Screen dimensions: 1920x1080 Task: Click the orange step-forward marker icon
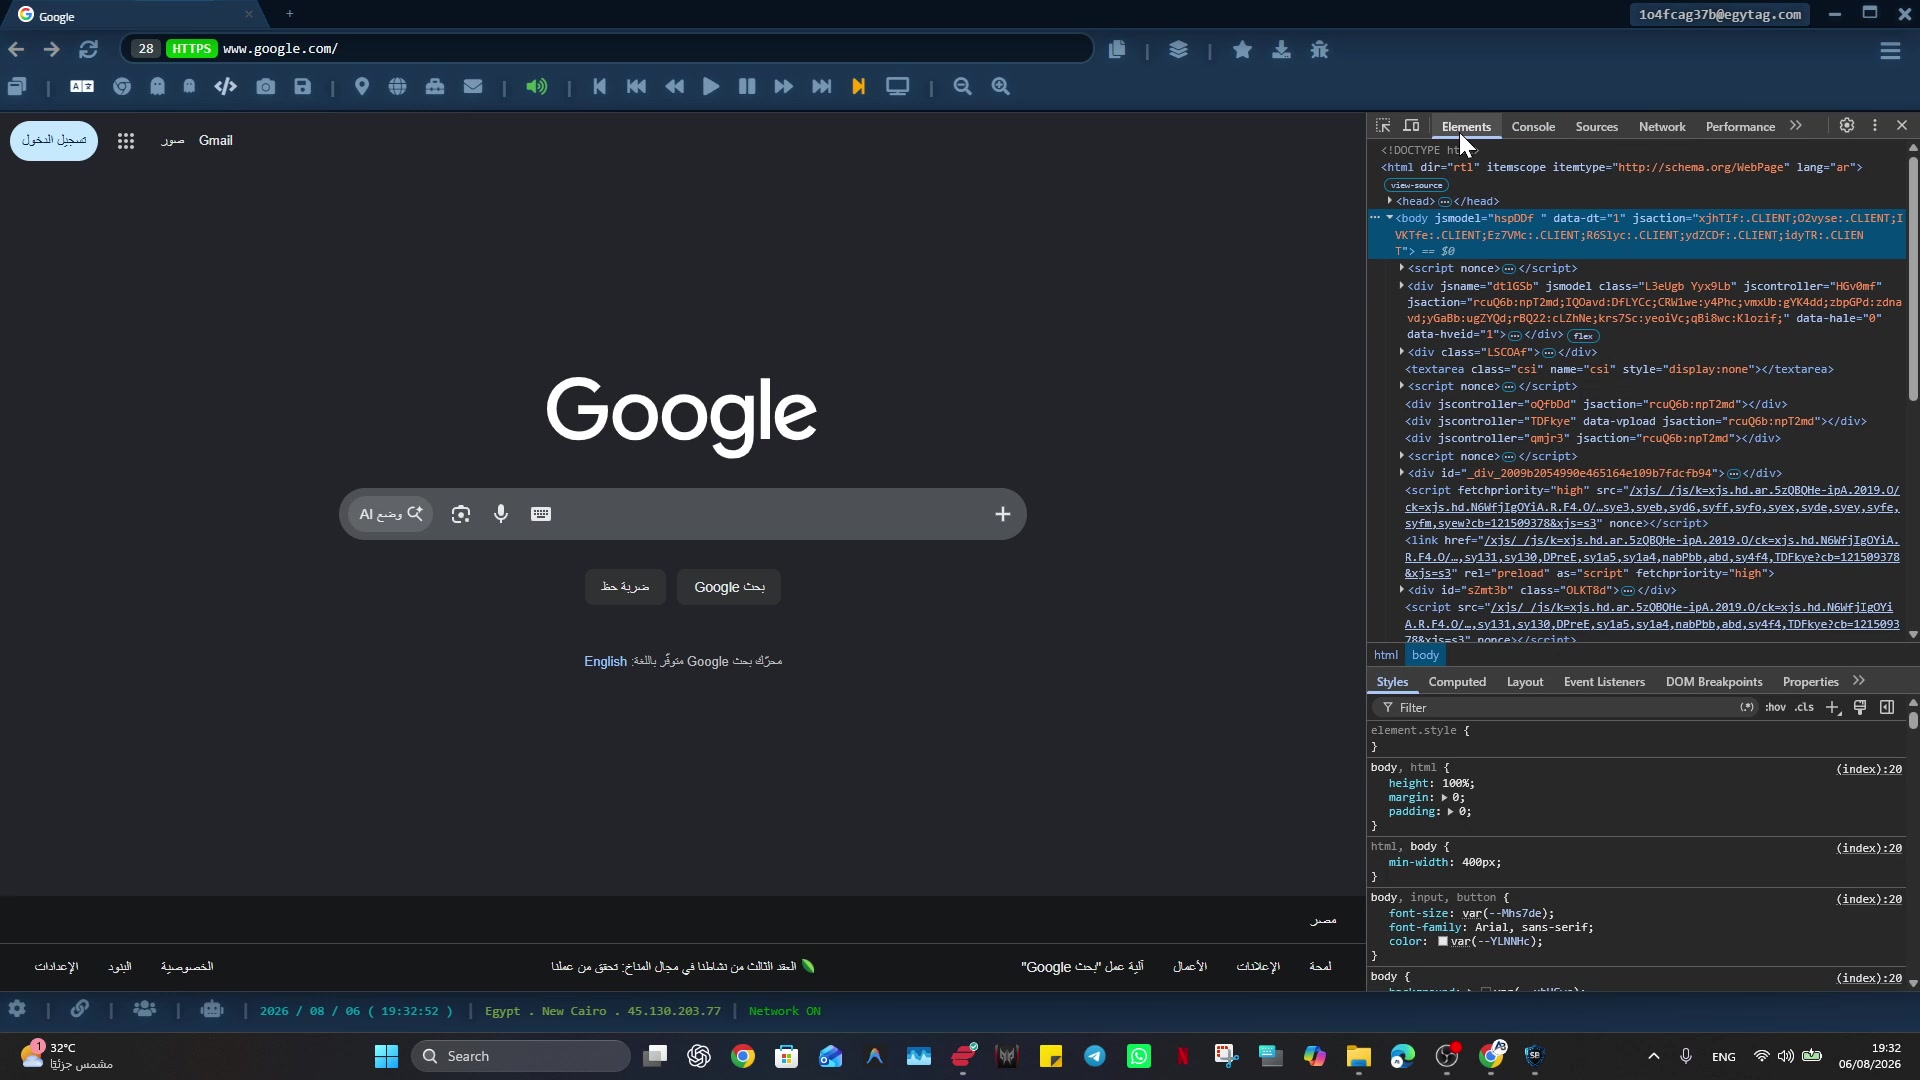[858, 87]
